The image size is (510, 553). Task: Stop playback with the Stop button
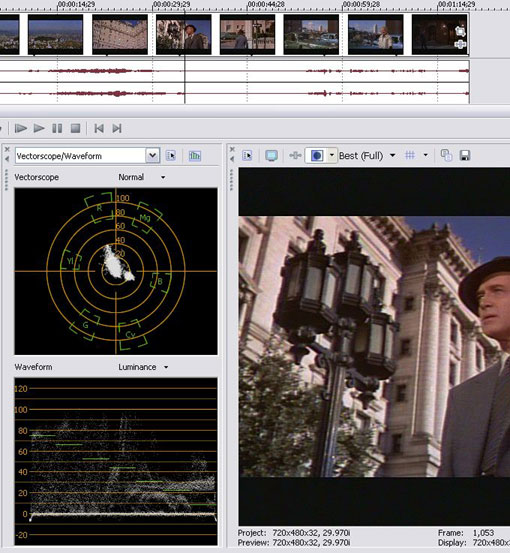[75, 128]
